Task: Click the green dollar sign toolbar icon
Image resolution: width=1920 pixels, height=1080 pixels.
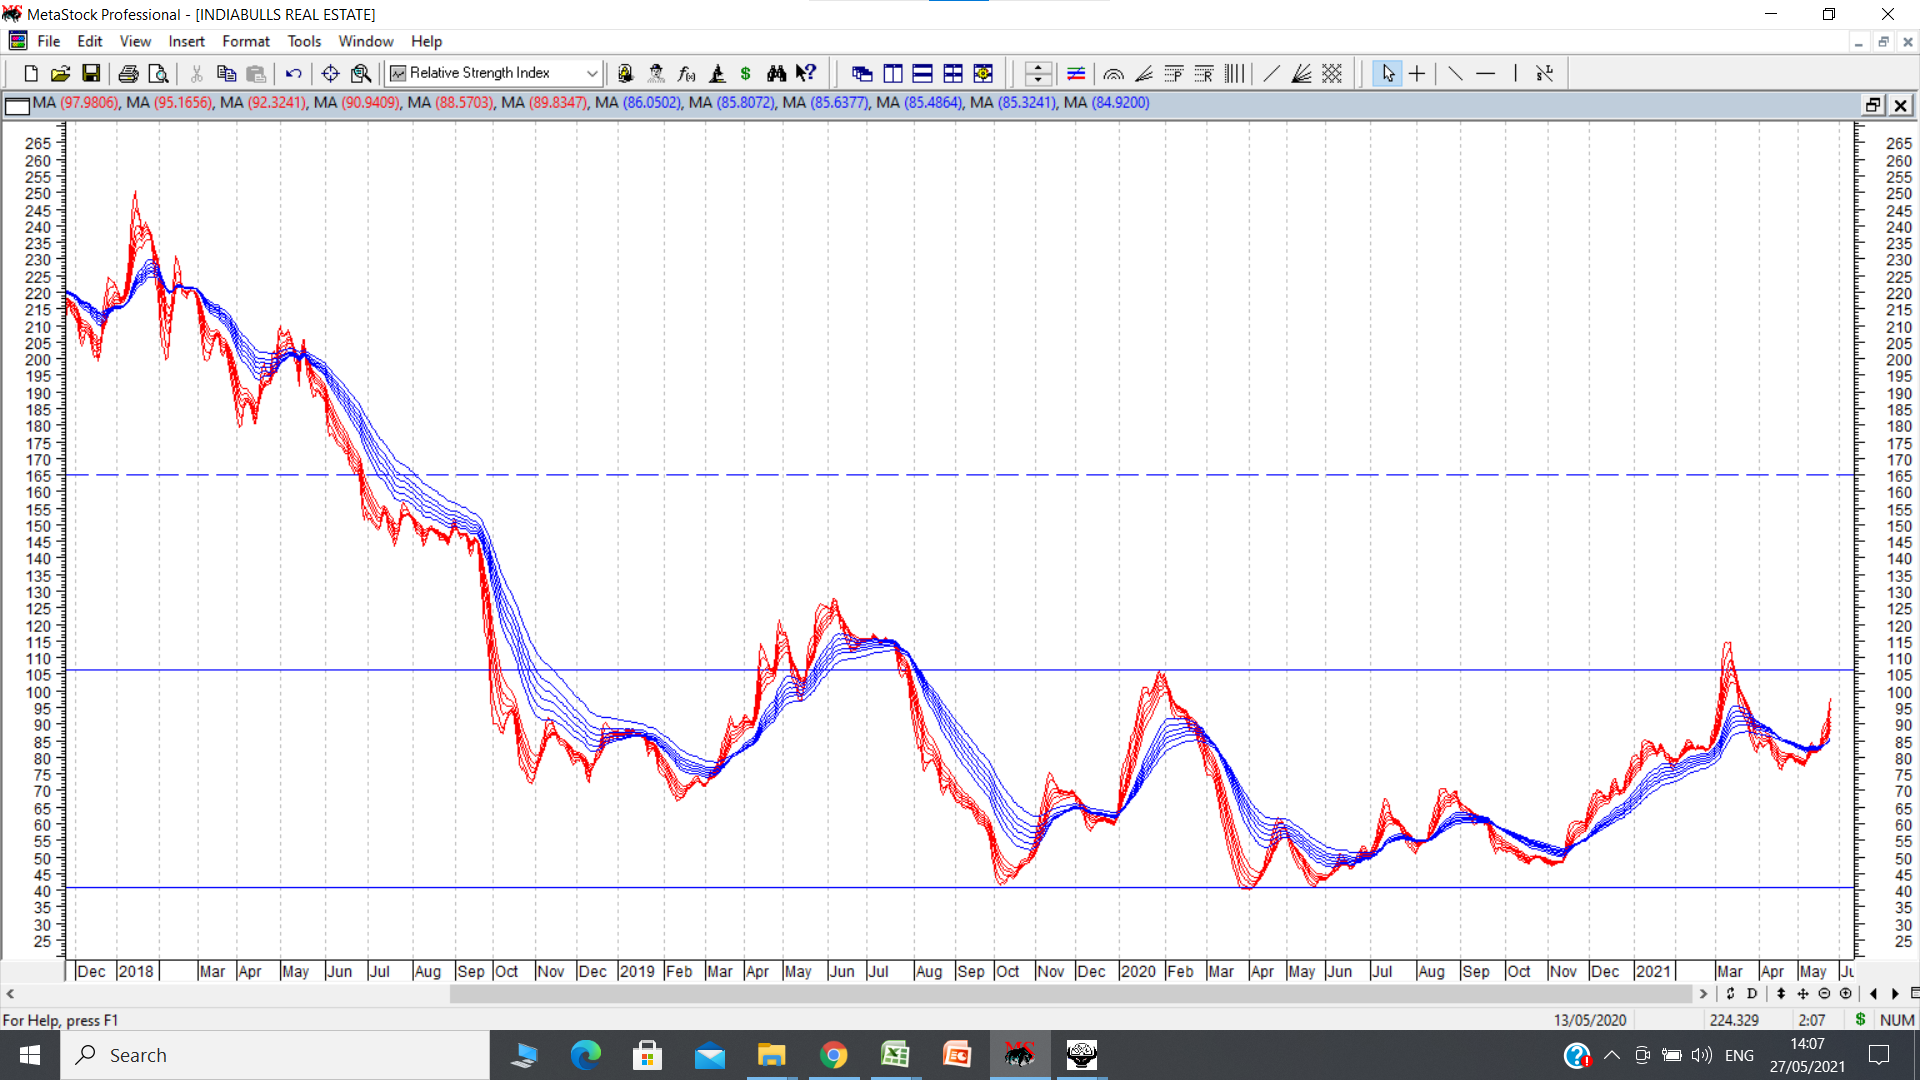Action: click(746, 73)
